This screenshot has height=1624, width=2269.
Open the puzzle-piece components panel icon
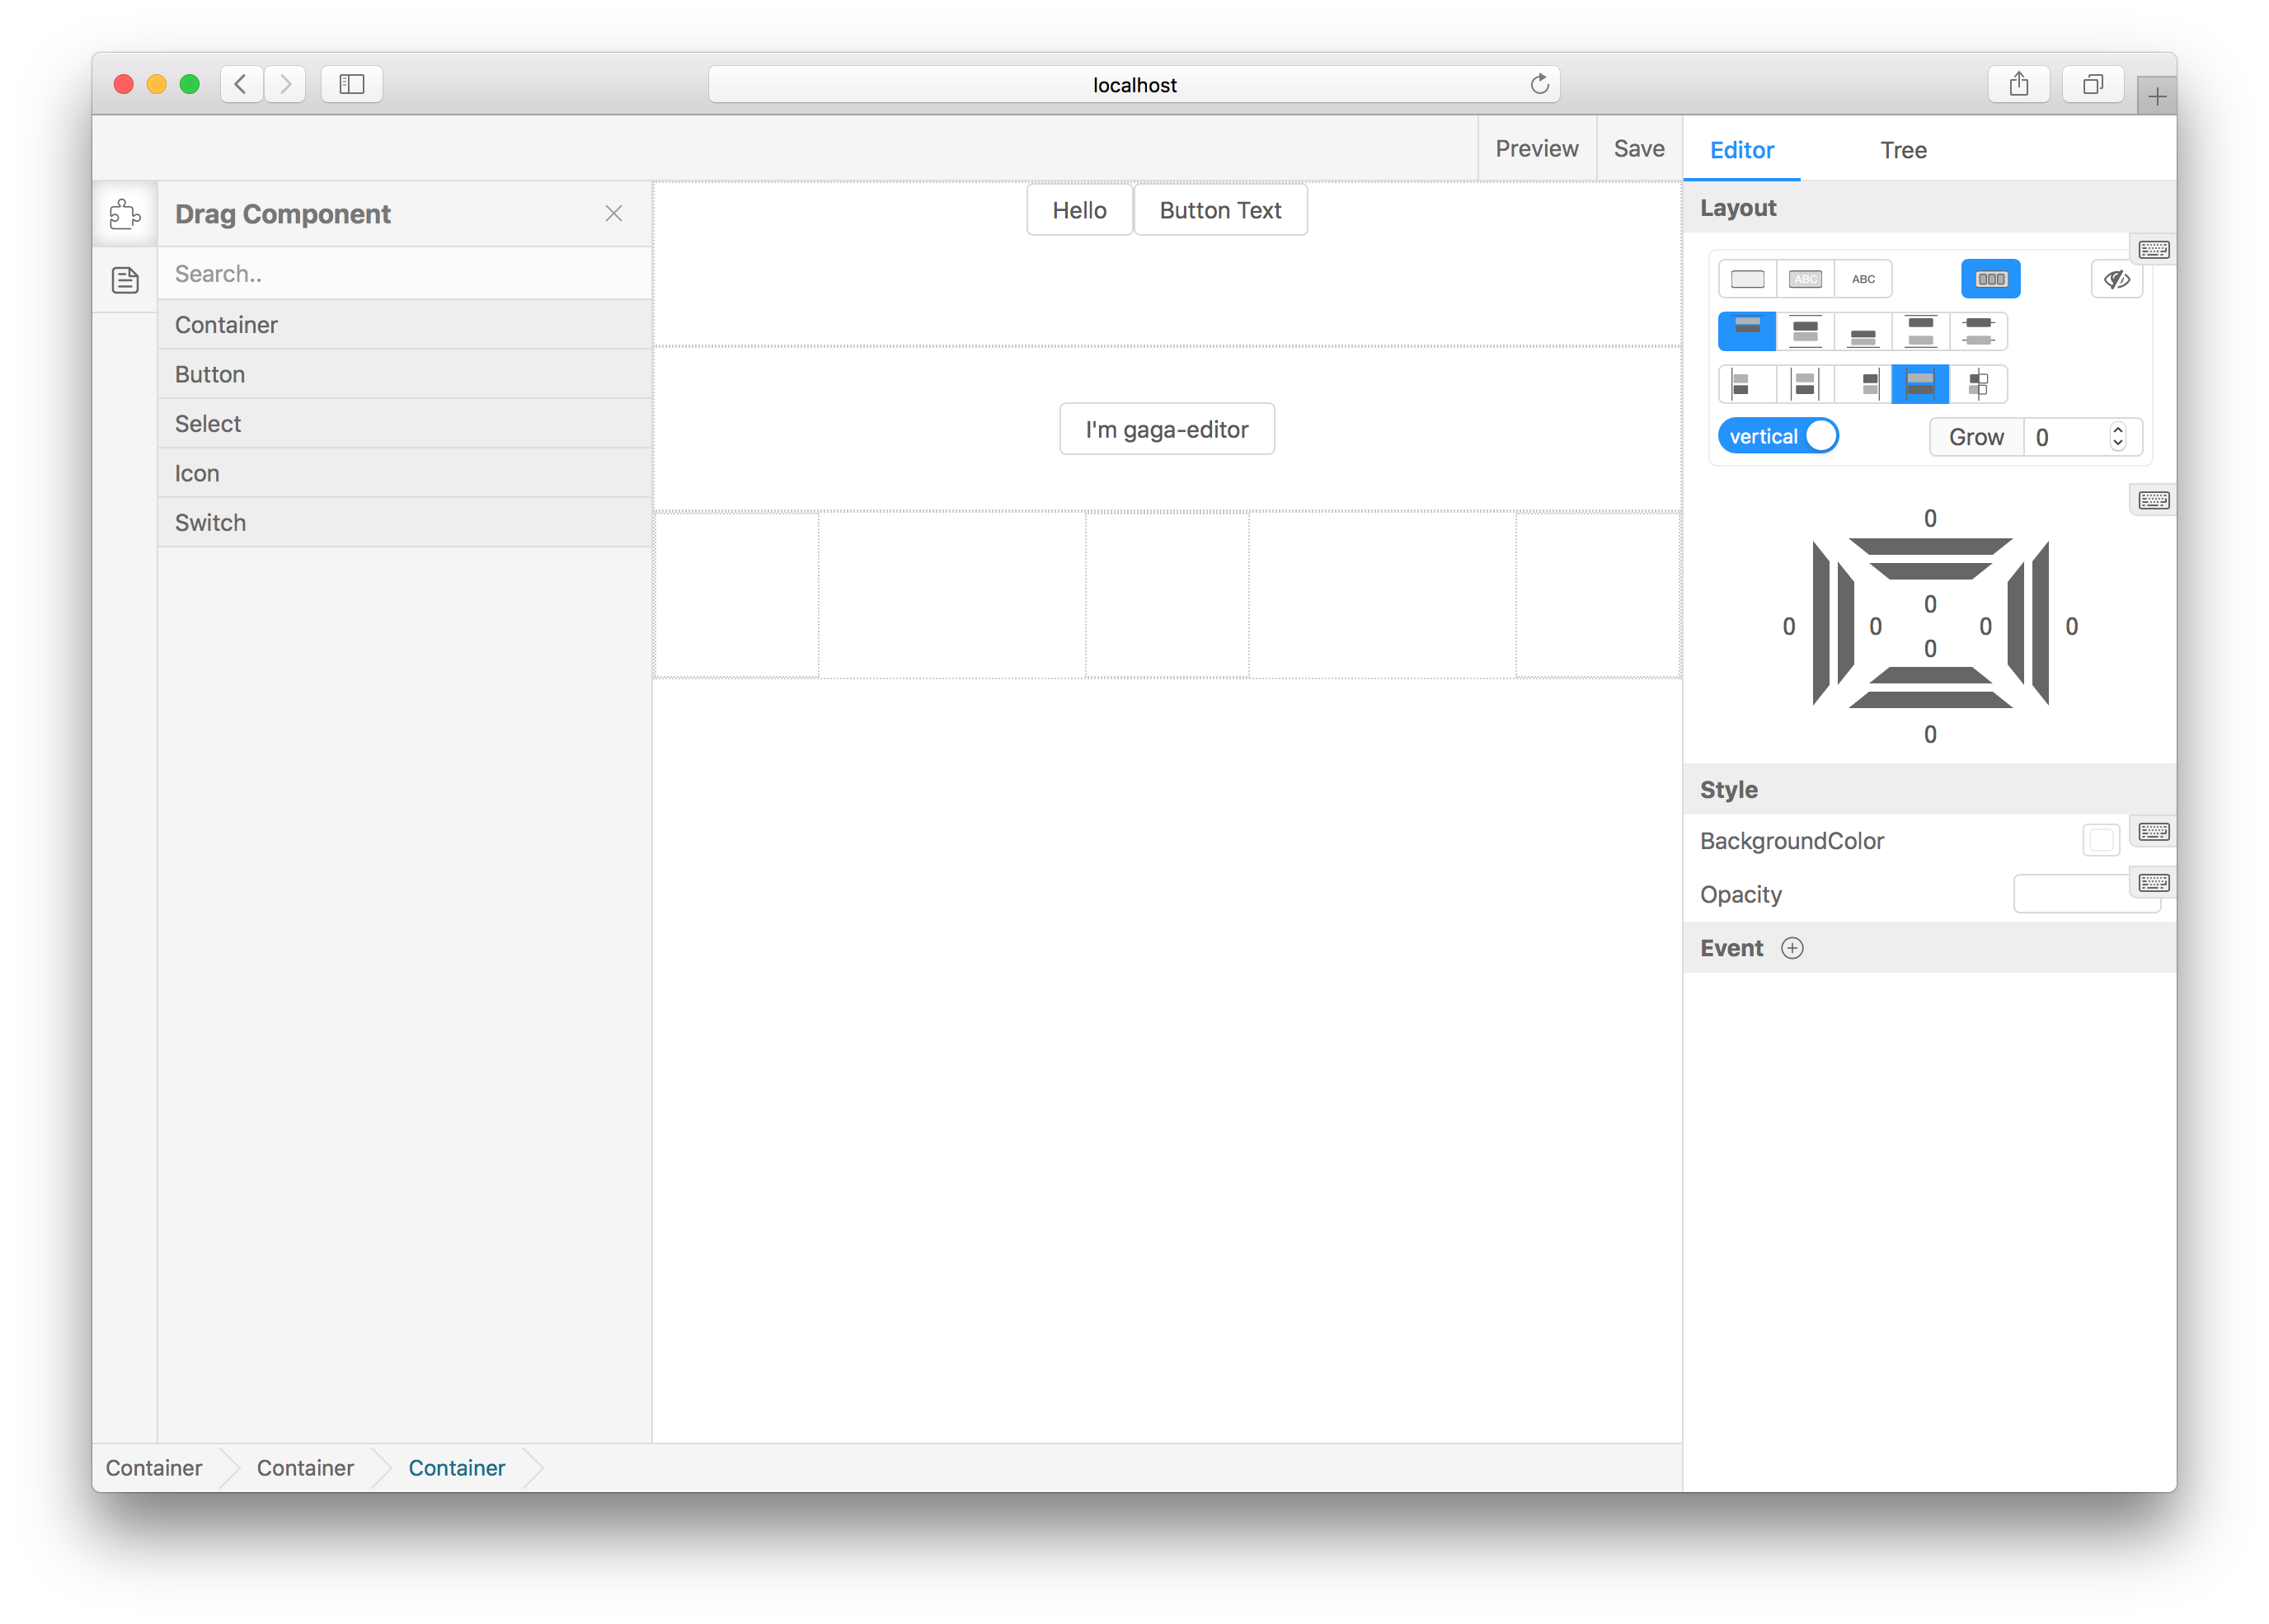point(125,214)
